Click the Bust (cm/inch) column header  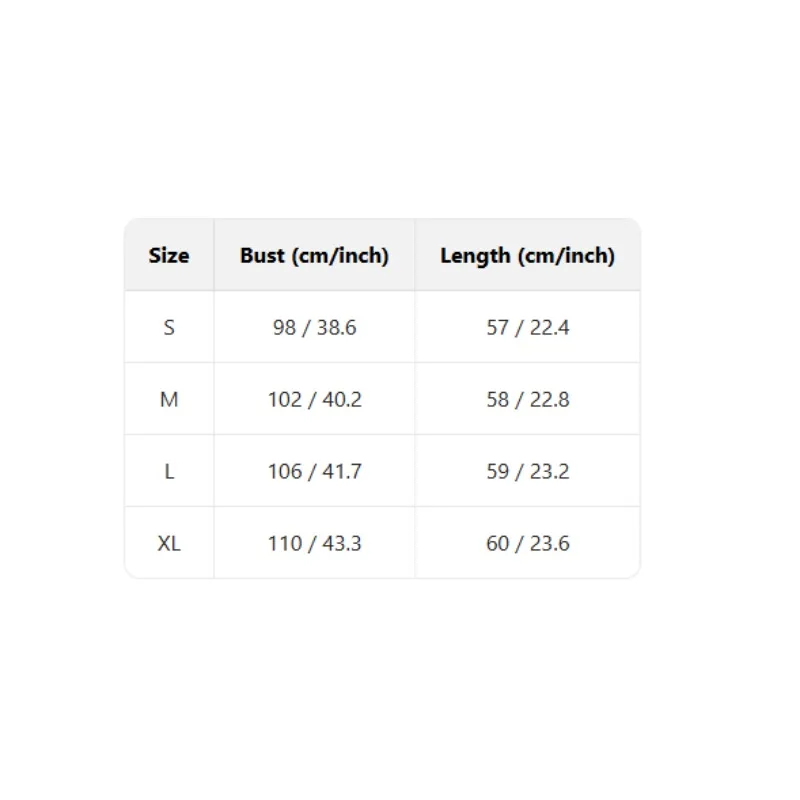(x=314, y=255)
